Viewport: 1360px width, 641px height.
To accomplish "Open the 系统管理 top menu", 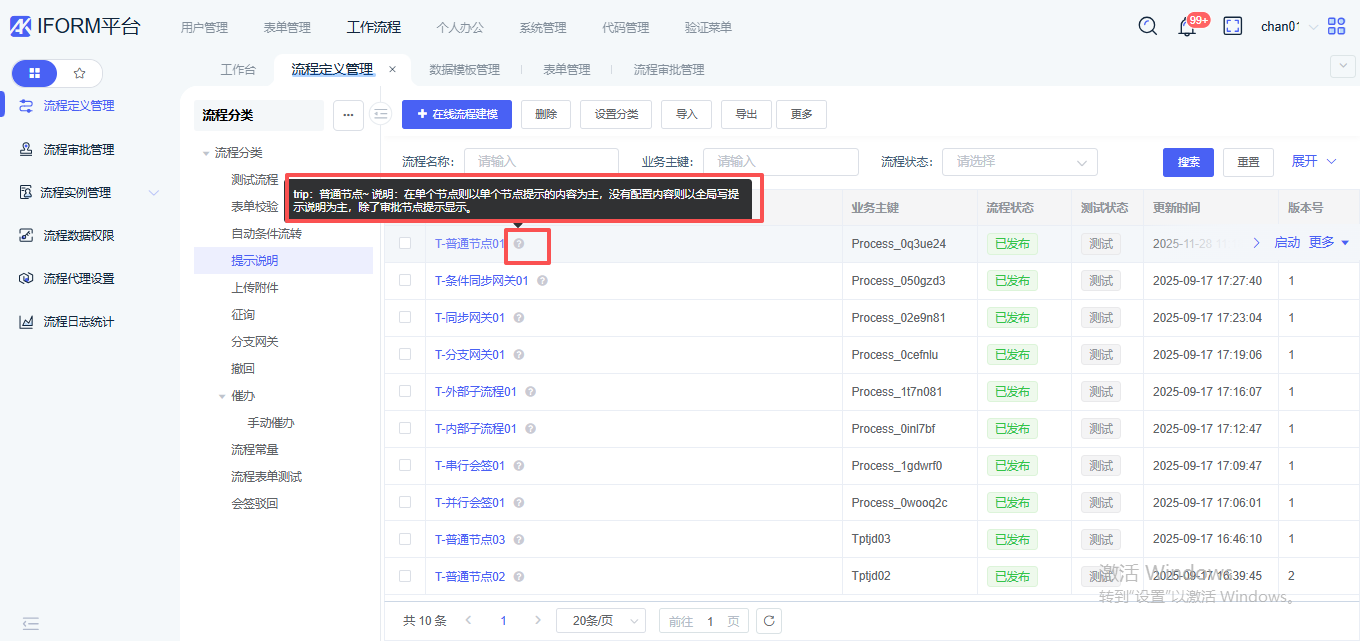I will [x=542, y=28].
